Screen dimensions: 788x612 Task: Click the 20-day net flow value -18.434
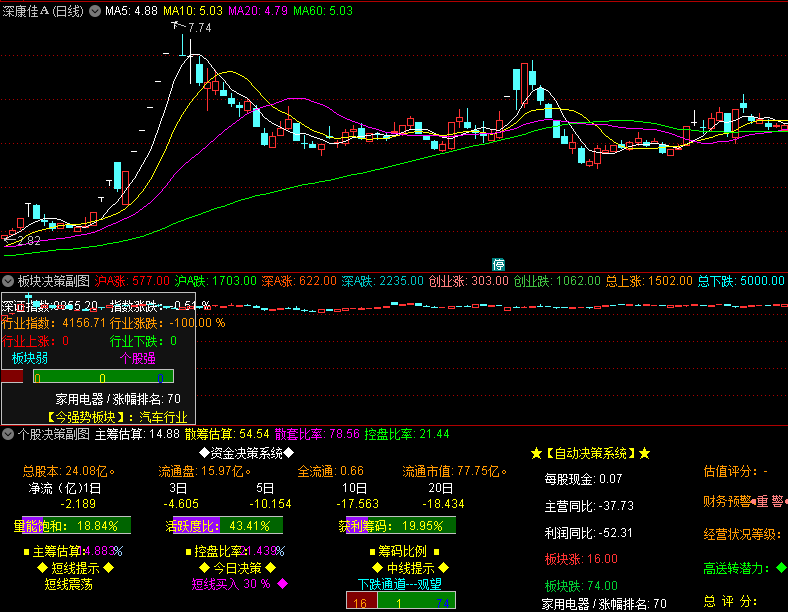pos(443,504)
